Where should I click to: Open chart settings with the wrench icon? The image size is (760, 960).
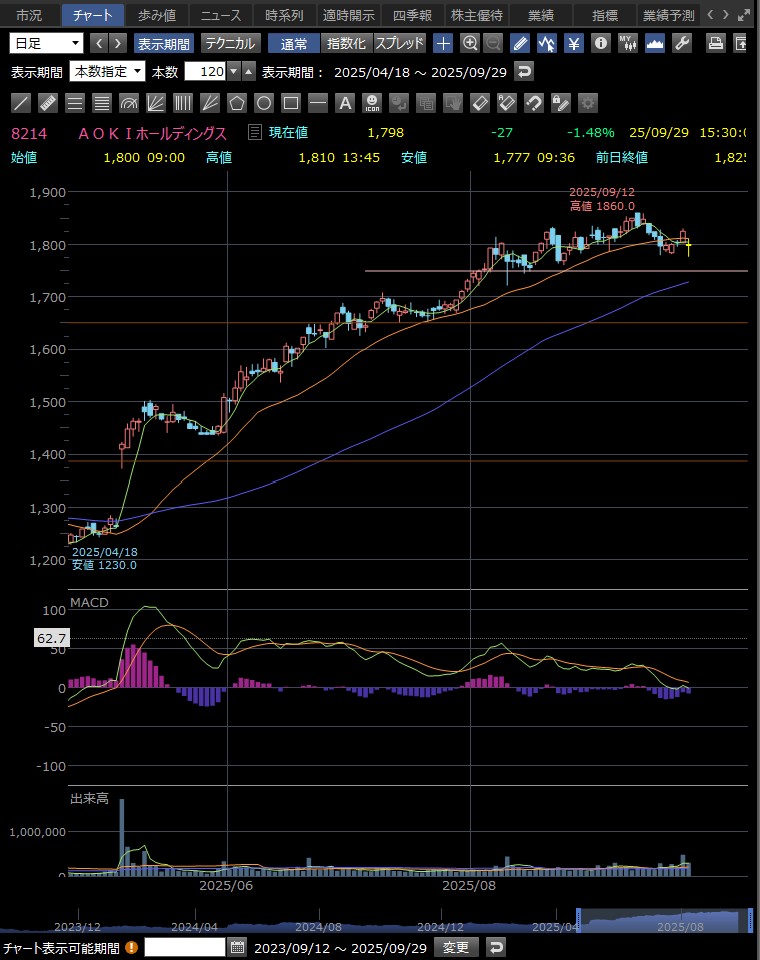point(682,43)
